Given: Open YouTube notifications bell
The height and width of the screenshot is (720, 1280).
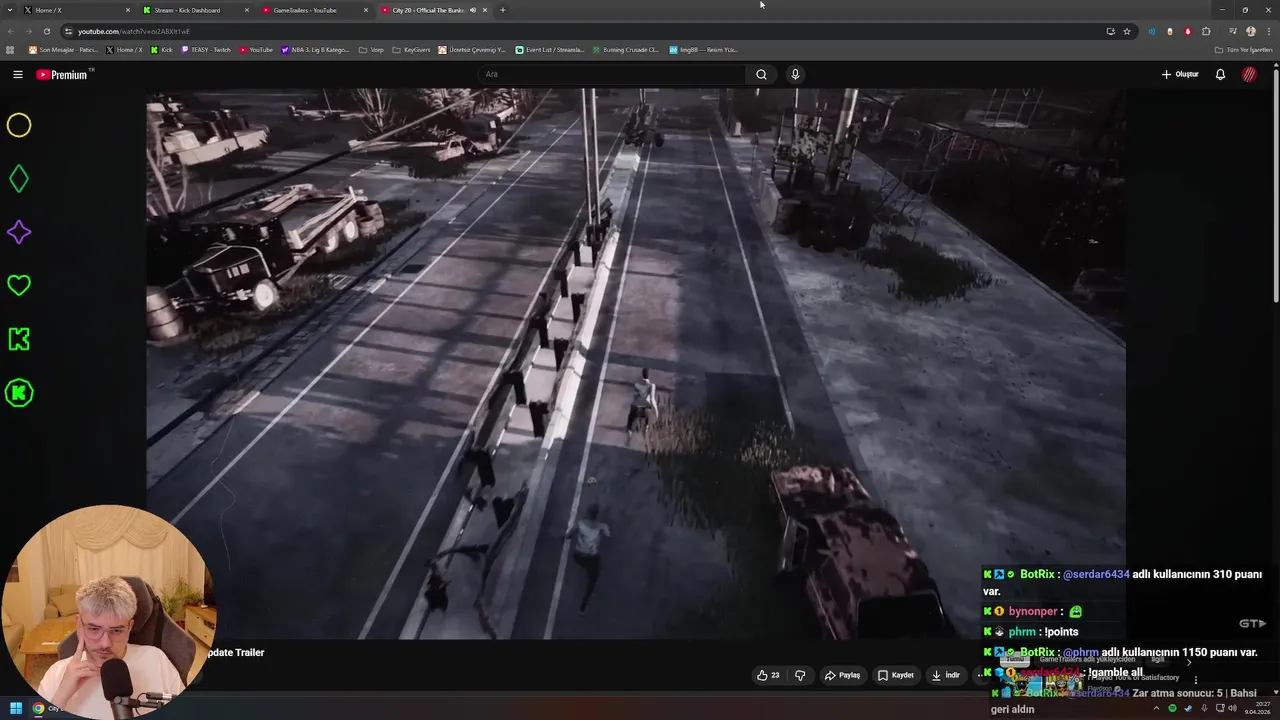Looking at the screenshot, I should click(1220, 74).
